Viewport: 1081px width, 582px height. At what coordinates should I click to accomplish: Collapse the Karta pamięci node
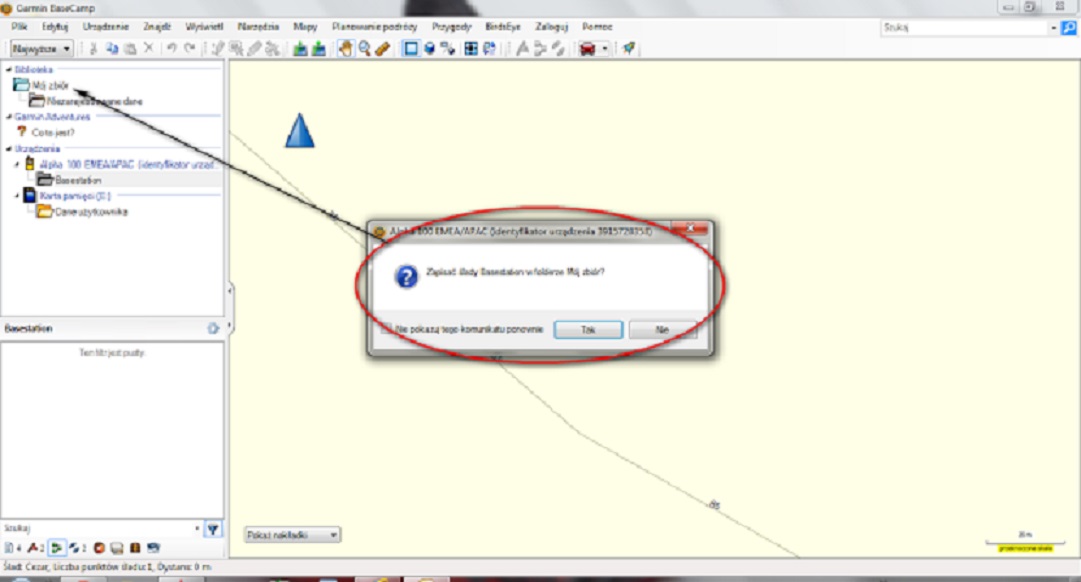[17, 196]
